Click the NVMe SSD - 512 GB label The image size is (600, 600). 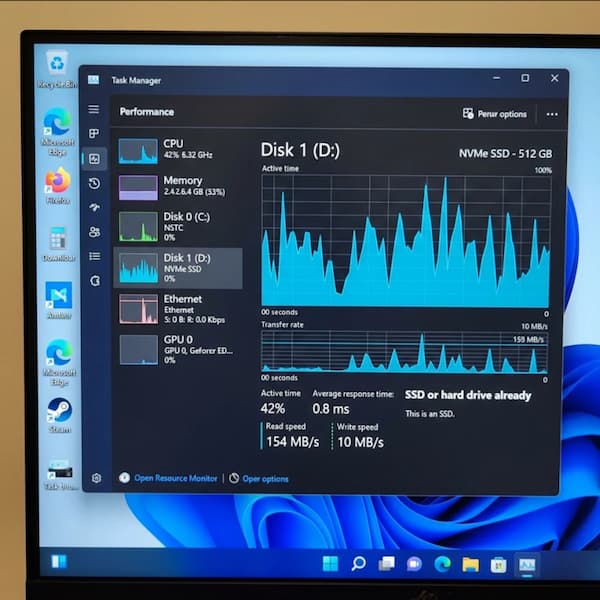(505, 154)
